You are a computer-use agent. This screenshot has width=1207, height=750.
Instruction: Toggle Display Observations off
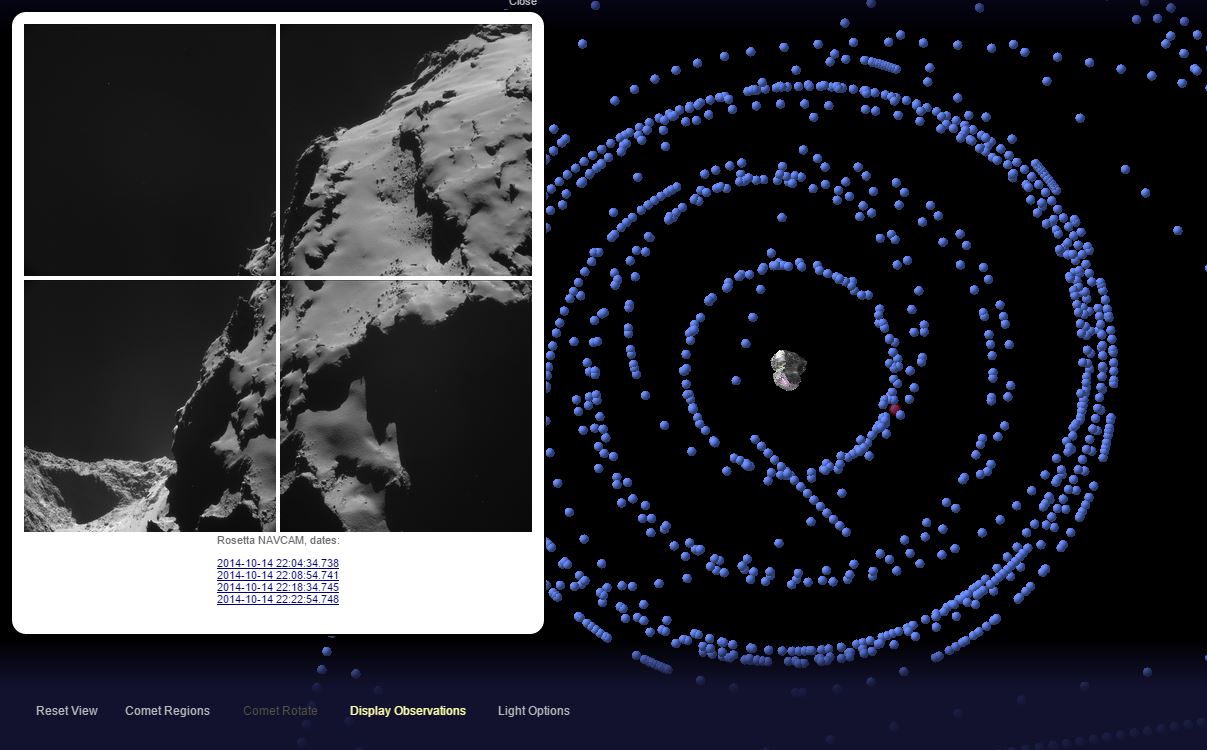407,711
